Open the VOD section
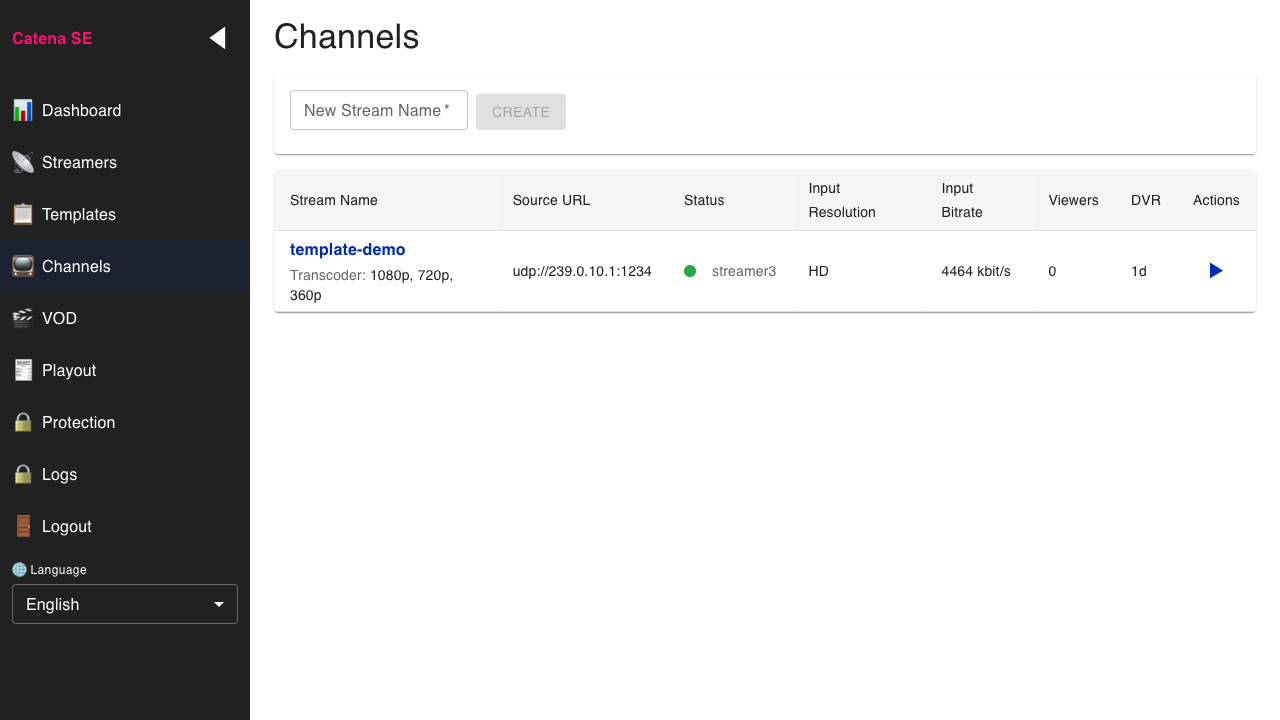 coord(59,318)
